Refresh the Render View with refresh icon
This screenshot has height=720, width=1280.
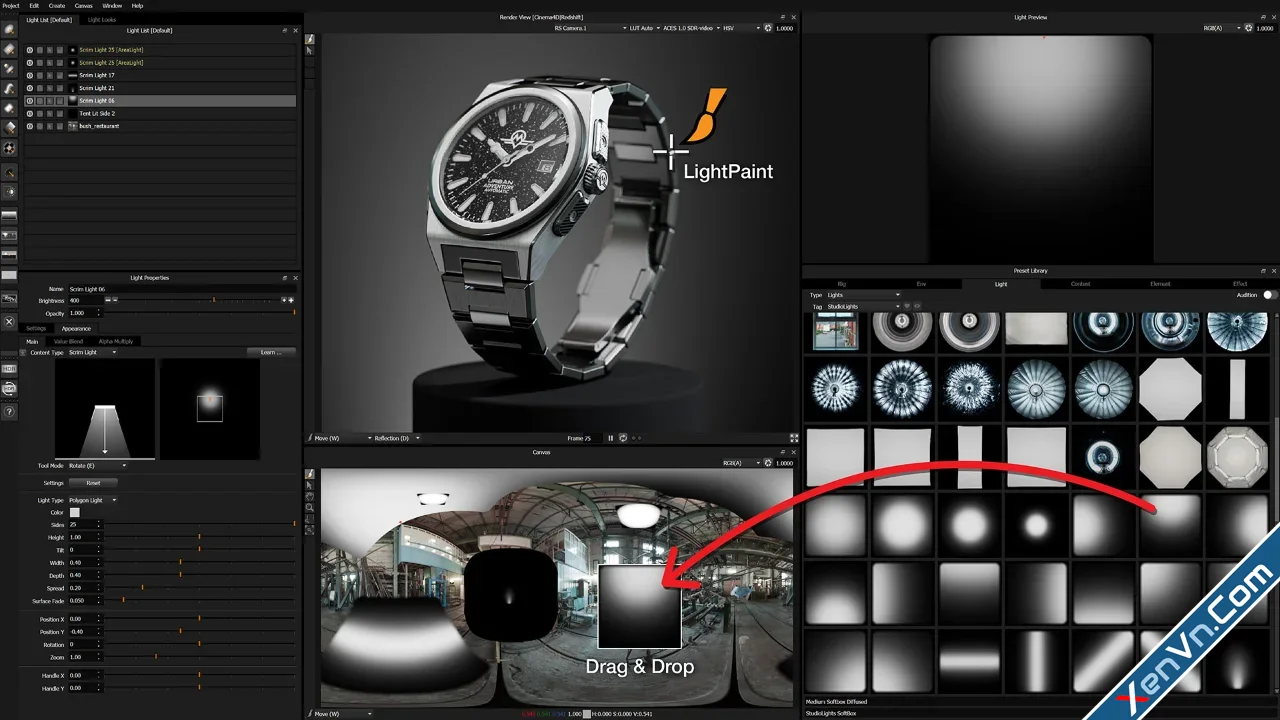coord(623,438)
